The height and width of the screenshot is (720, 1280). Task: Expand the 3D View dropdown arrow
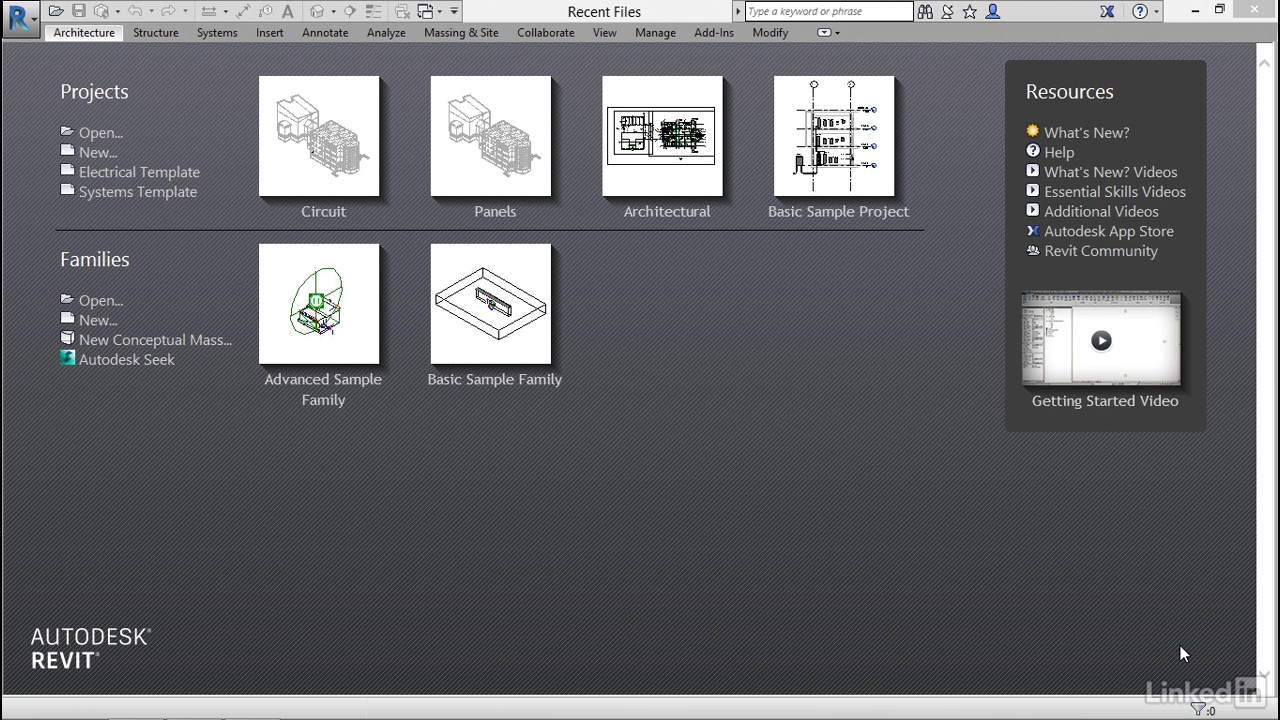point(333,12)
